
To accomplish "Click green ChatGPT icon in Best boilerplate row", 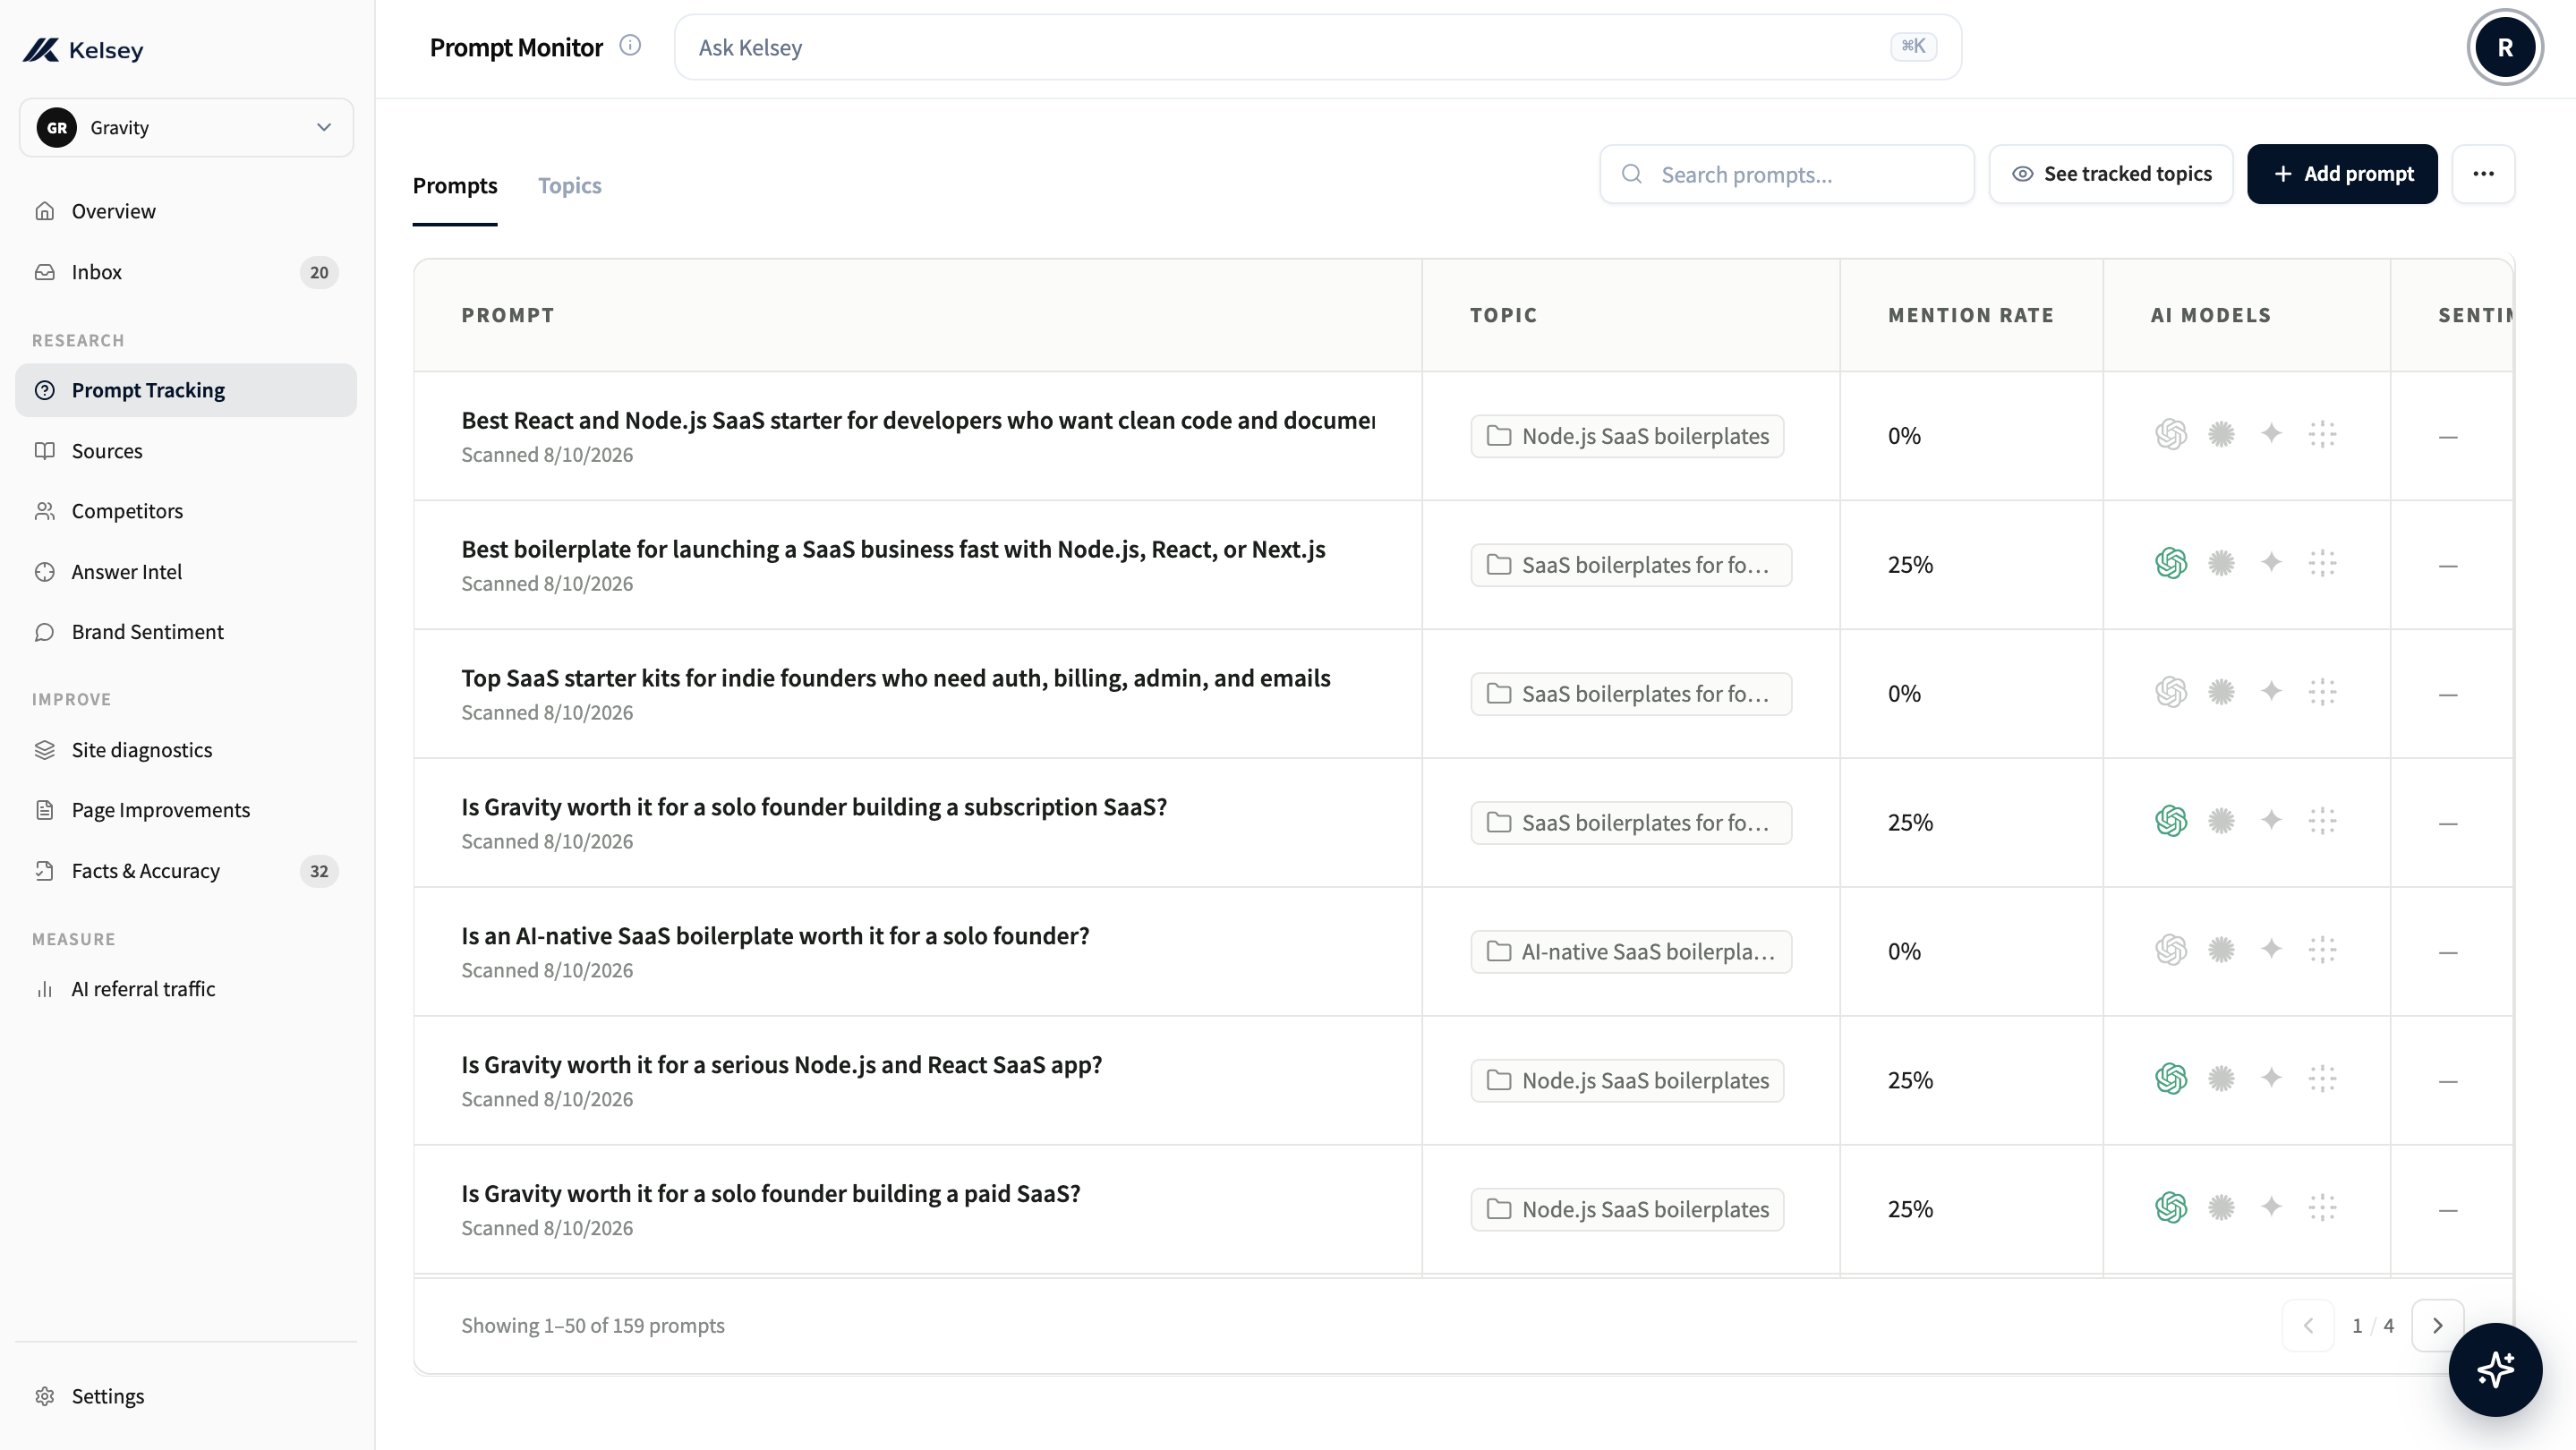I will (x=2171, y=564).
